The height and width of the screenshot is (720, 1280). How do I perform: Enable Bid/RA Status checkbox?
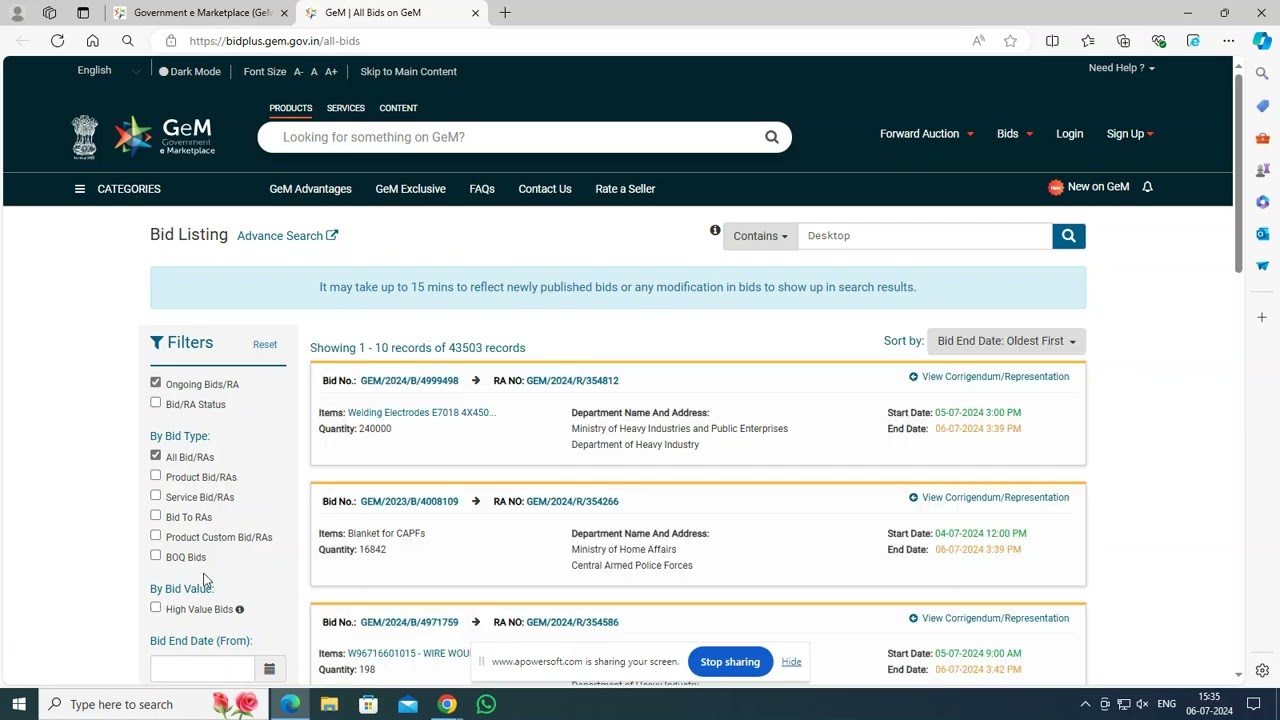(155, 403)
